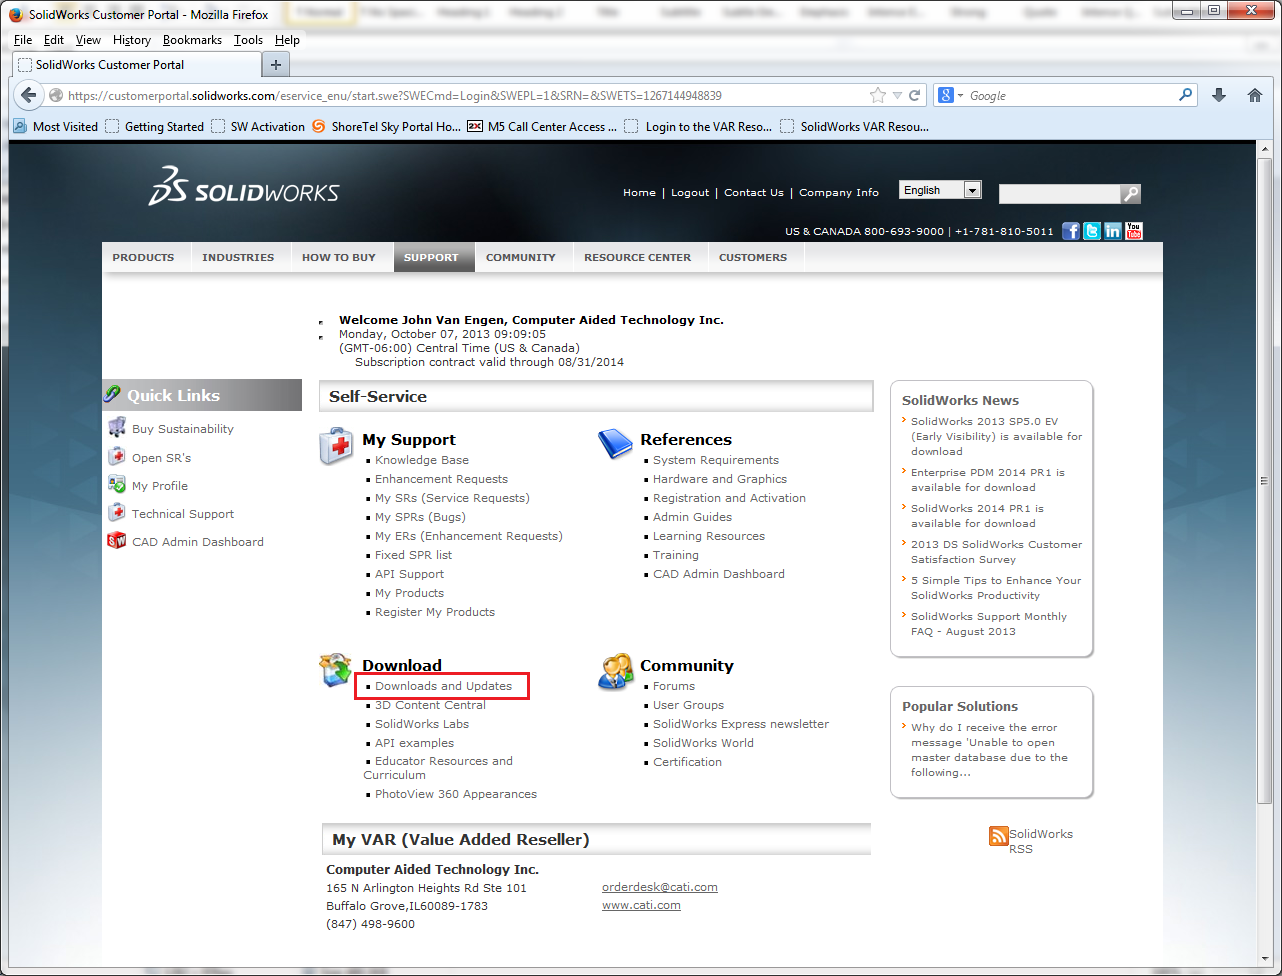This screenshot has width=1282, height=976.
Task: Open the Register My Products link
Action: coord(435,612)
